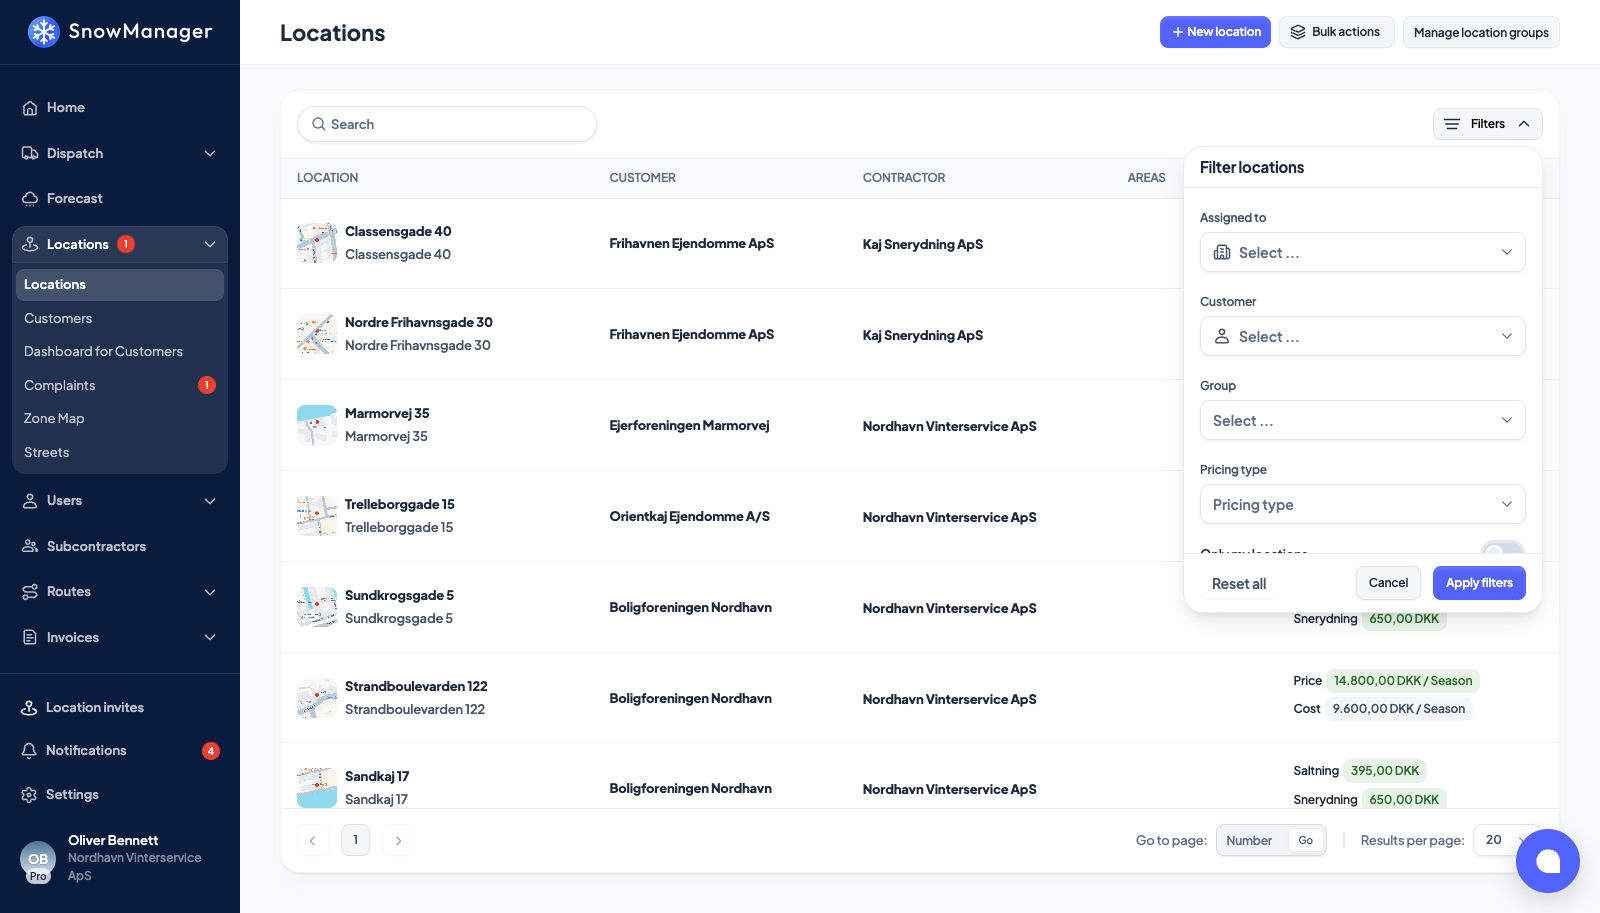Click the Dispatch truck icon
The image size is (1600, 913).
tap(30, 153)
